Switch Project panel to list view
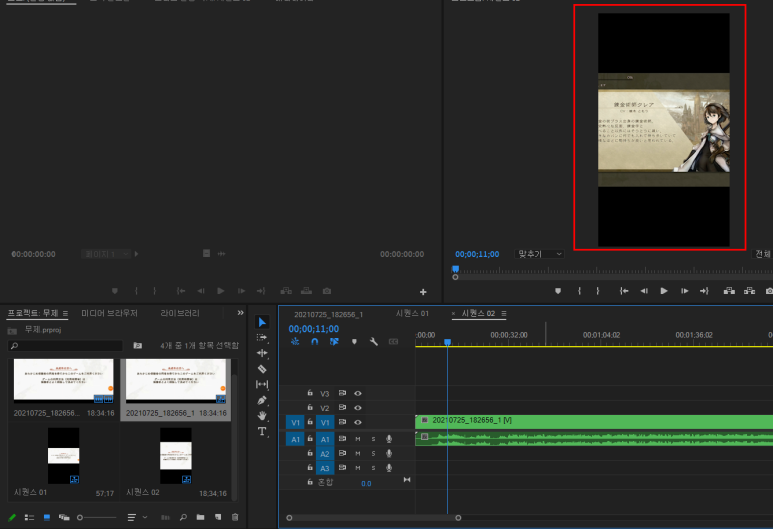 click(30, 517)
